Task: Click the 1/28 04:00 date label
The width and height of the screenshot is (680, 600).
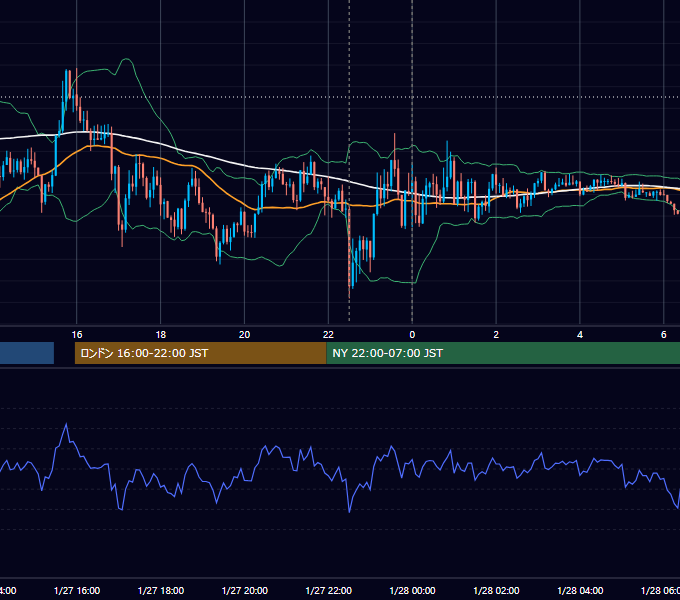Action: coord(580,590)
